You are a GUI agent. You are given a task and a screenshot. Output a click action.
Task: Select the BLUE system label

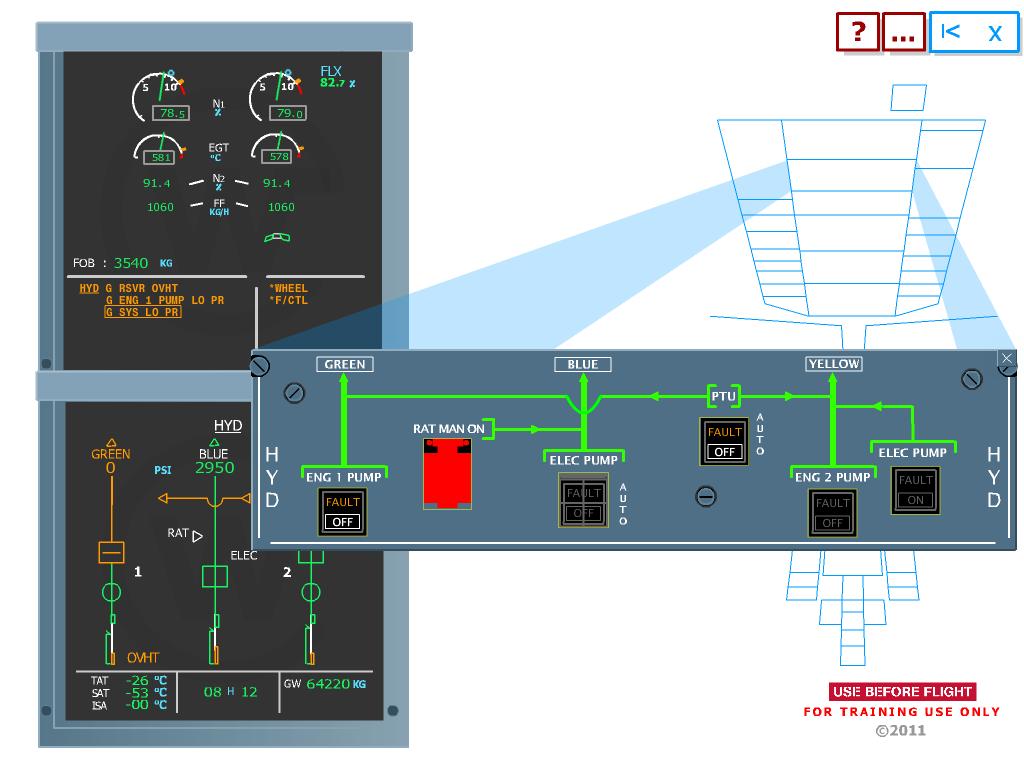[x=581, y=364]
